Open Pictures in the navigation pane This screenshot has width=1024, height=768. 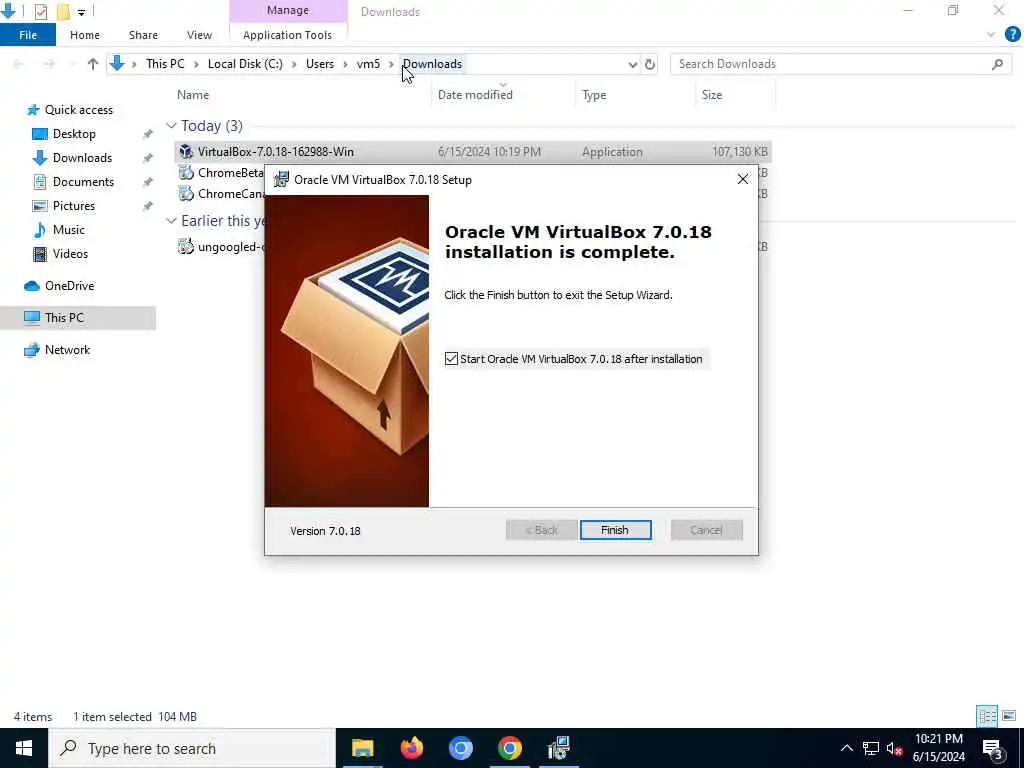[x=73, y=206]
